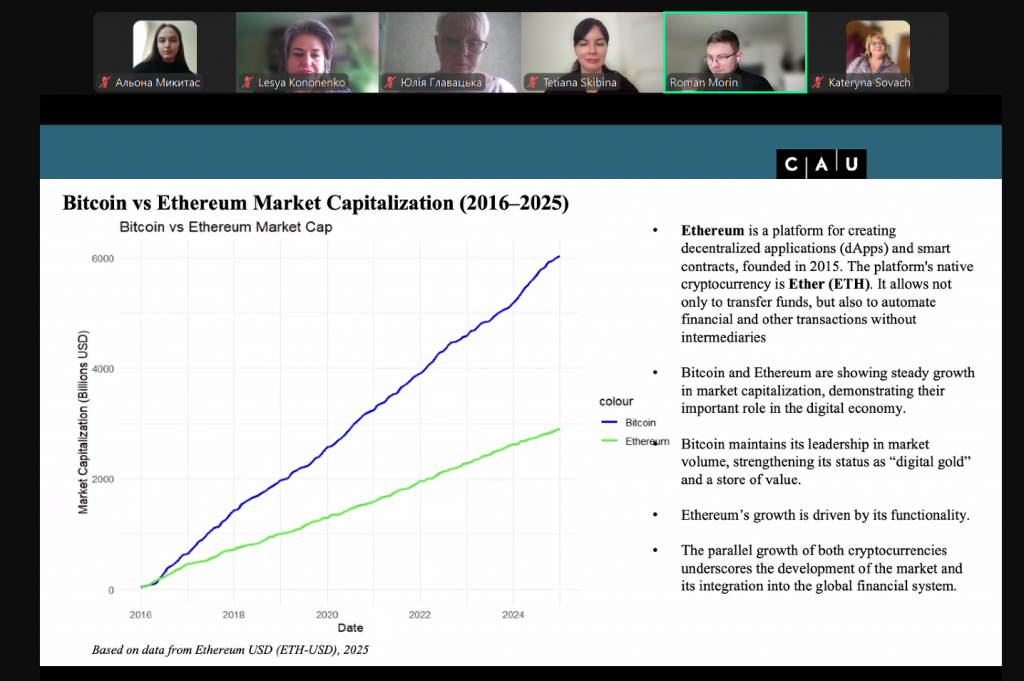Click the blue Bitcoin legend swatch
Image resolution: width=1024 pixels, height=681 pixels.
pos(611,423)
